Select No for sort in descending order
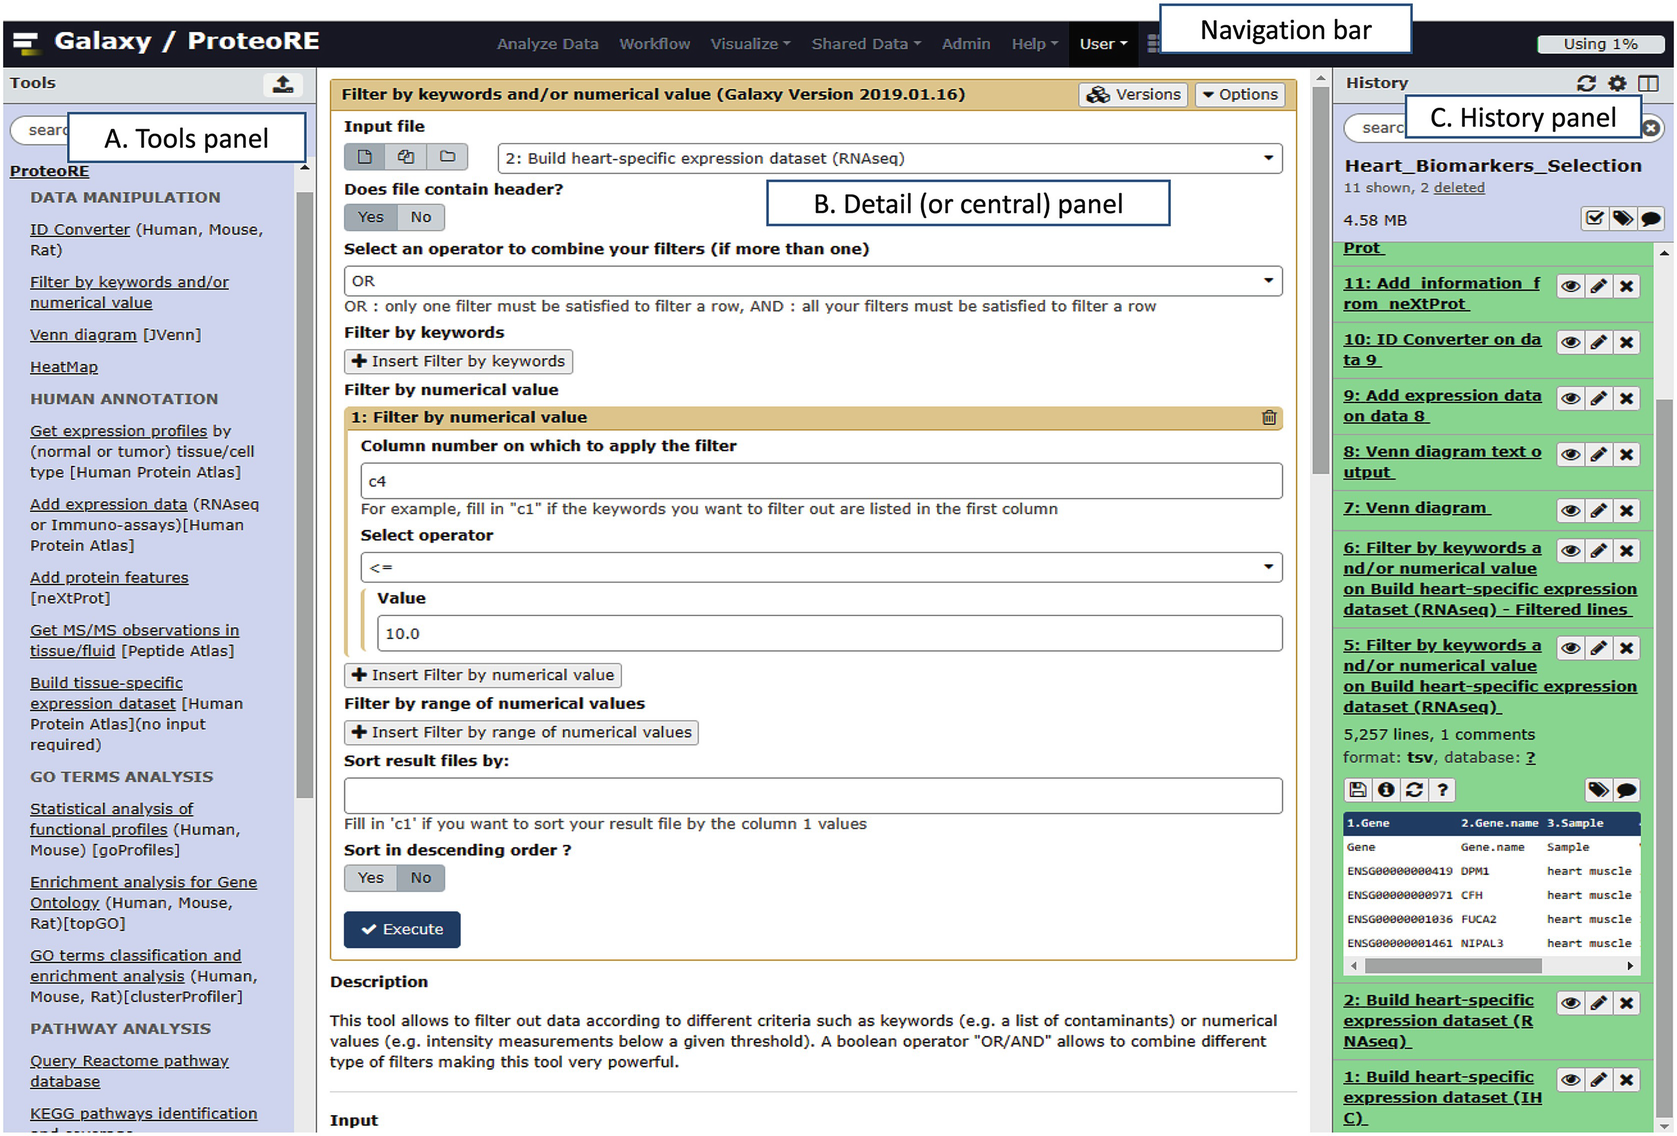 (x=421, y=878)
